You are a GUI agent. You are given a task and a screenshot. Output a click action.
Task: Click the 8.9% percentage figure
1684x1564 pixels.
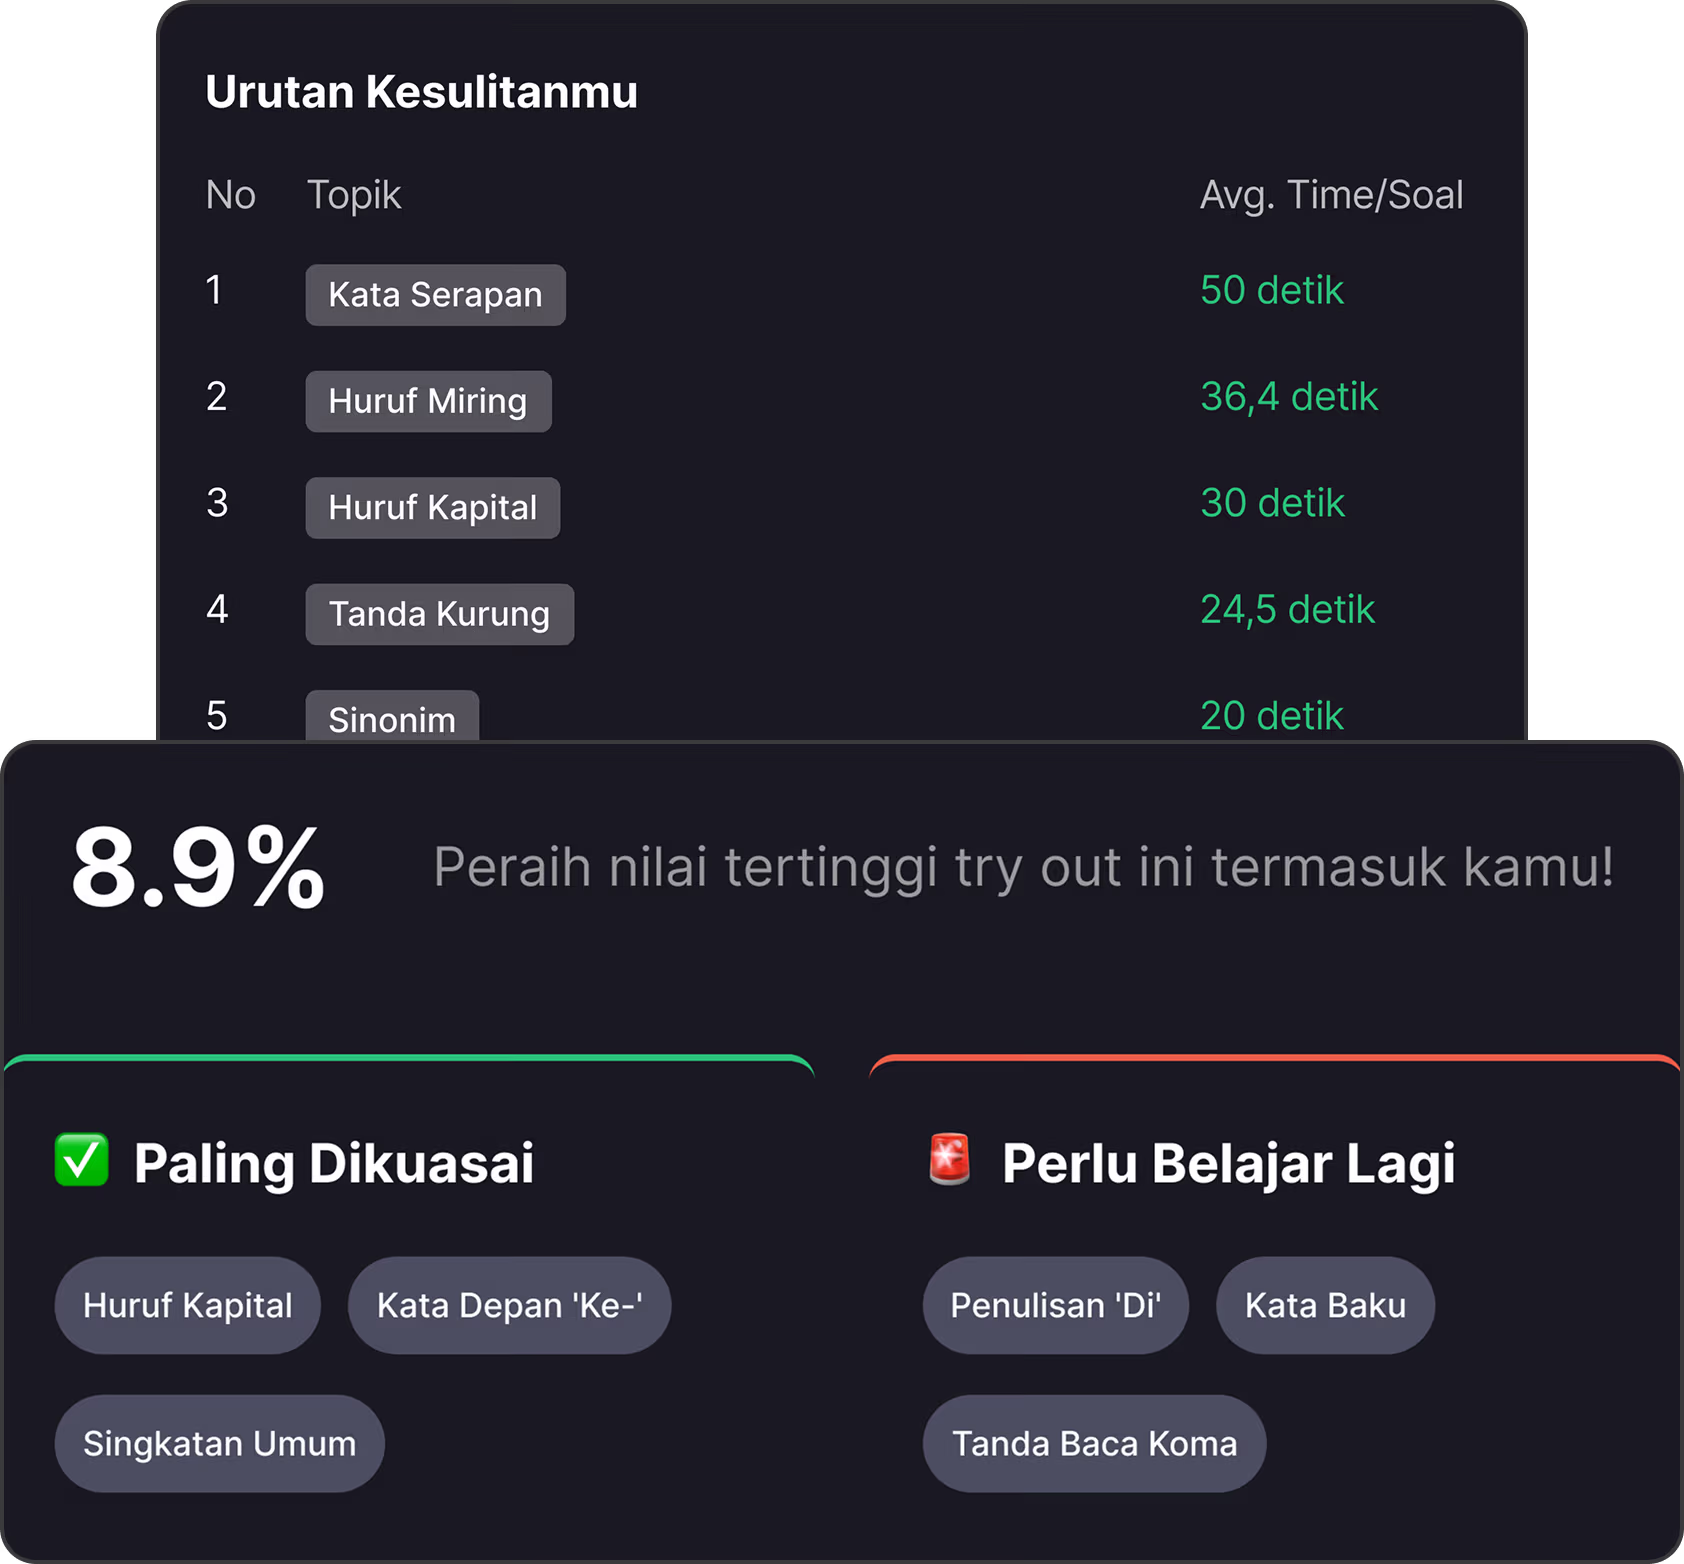pyautogui.click(x=198, y=867)
